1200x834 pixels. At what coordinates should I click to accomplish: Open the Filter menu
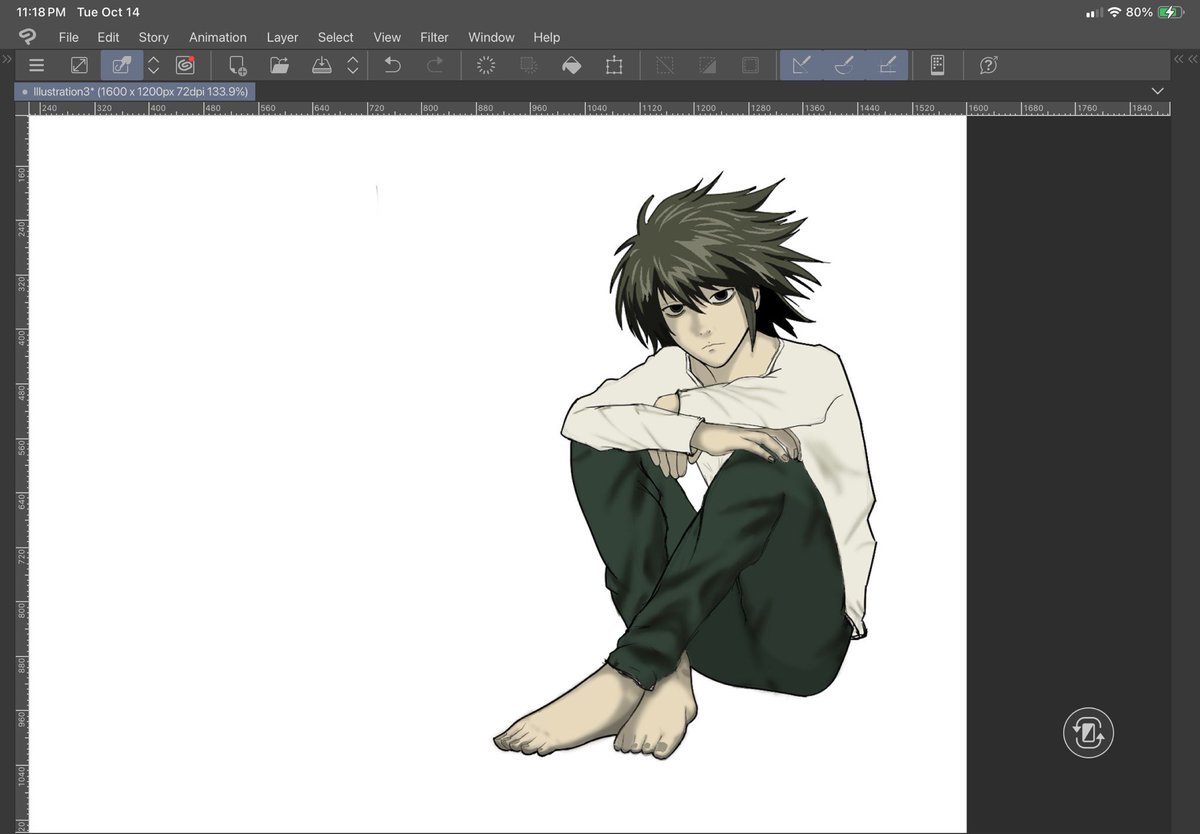434,37
